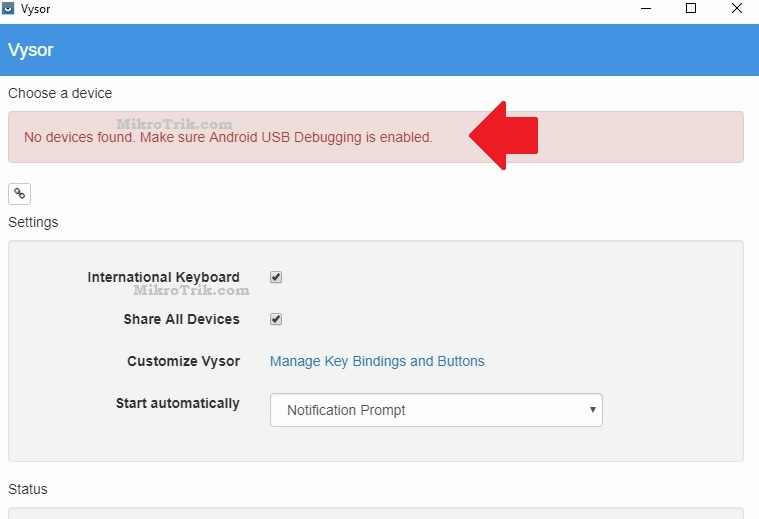Open the Start automatically dropdown

[x=436, y=410]
